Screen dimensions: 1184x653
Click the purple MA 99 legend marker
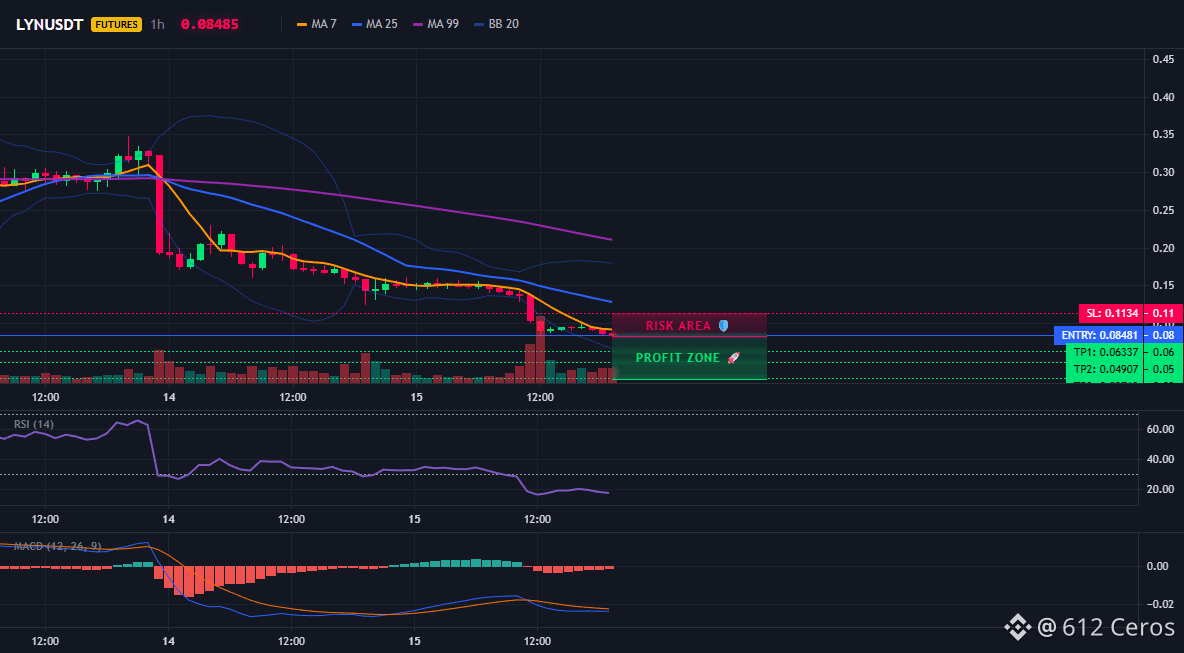click(417, 24)
